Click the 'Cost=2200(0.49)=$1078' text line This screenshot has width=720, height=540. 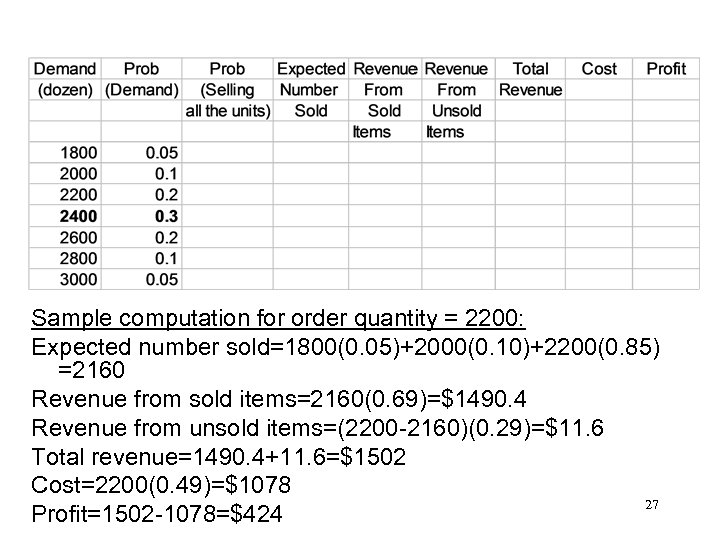click(x=160, y=487)
